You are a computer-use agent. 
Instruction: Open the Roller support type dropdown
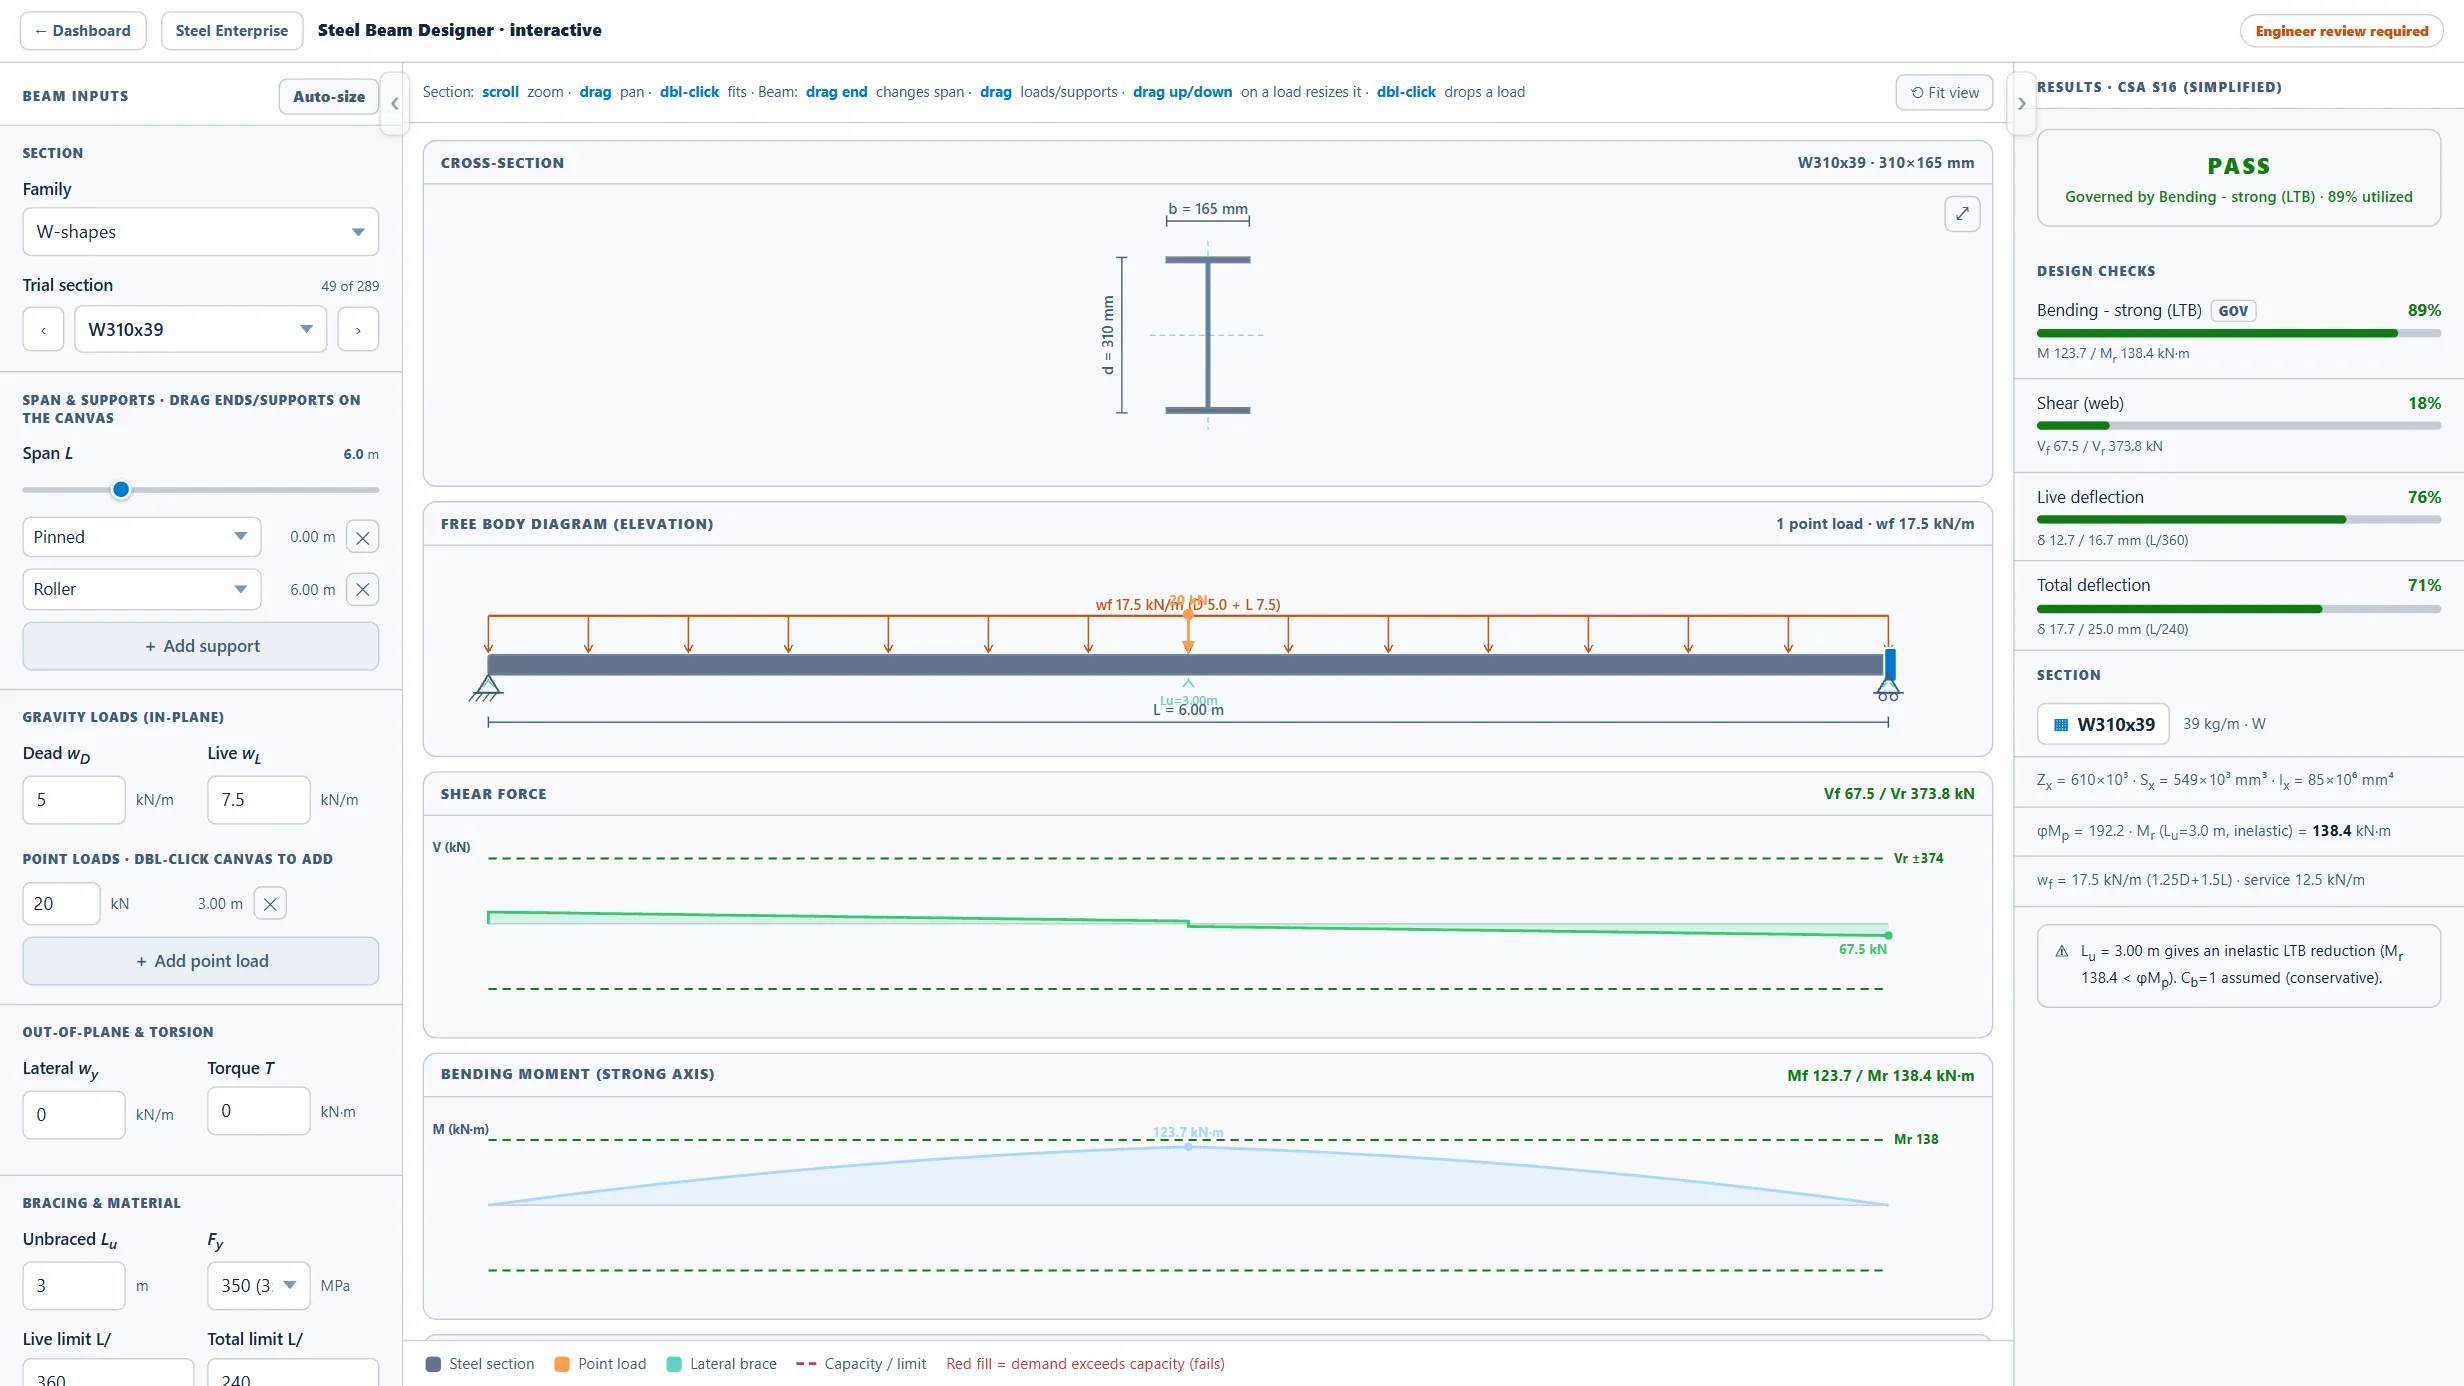click(x=142, y=590)
